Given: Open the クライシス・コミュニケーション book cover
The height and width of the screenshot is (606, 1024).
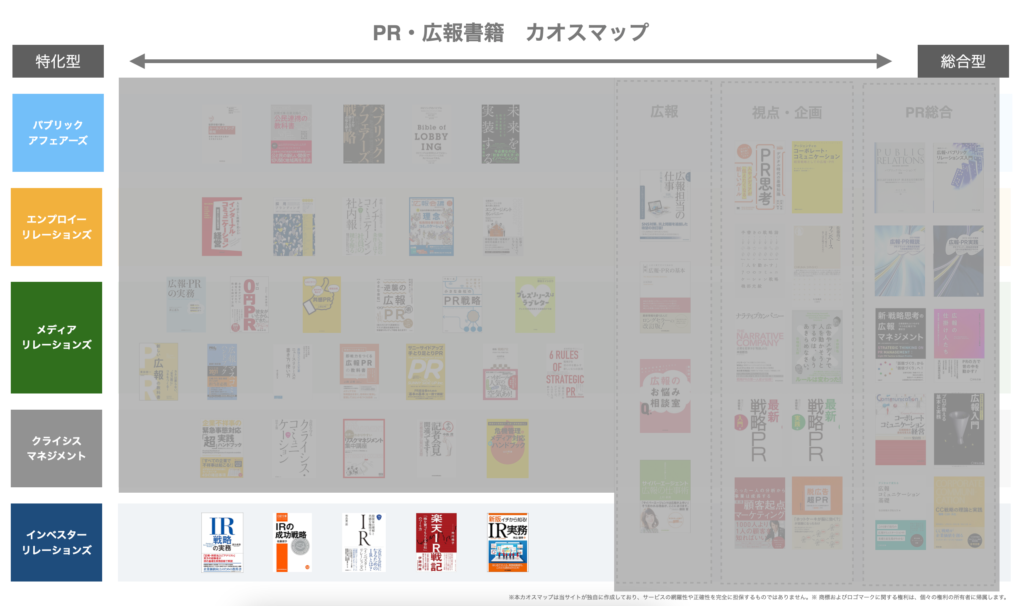Looking at the screenshot, I should pos(292,448).
